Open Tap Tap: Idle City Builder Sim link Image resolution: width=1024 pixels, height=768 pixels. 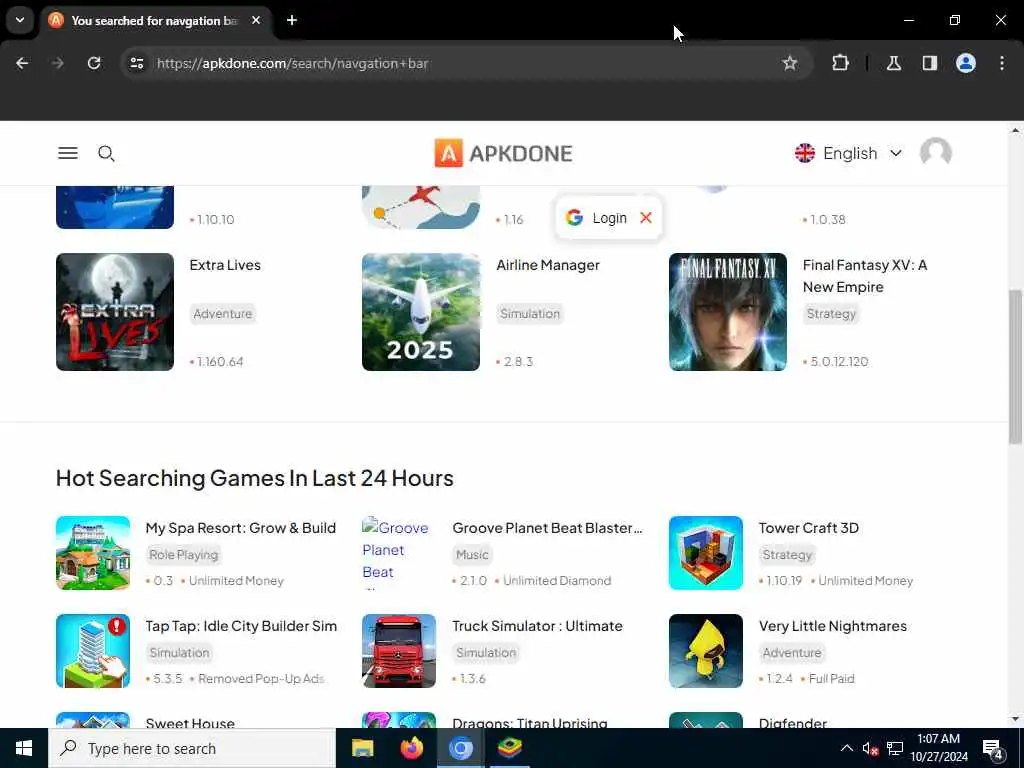[241, 626]
